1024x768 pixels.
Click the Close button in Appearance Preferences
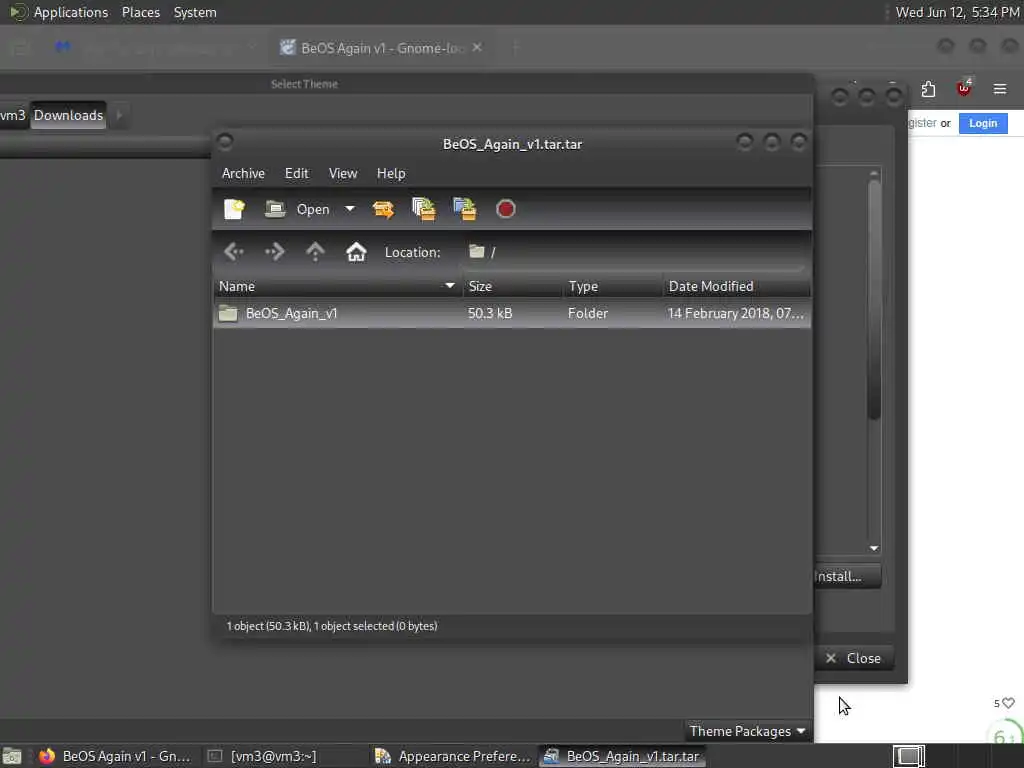click(854, 658)
